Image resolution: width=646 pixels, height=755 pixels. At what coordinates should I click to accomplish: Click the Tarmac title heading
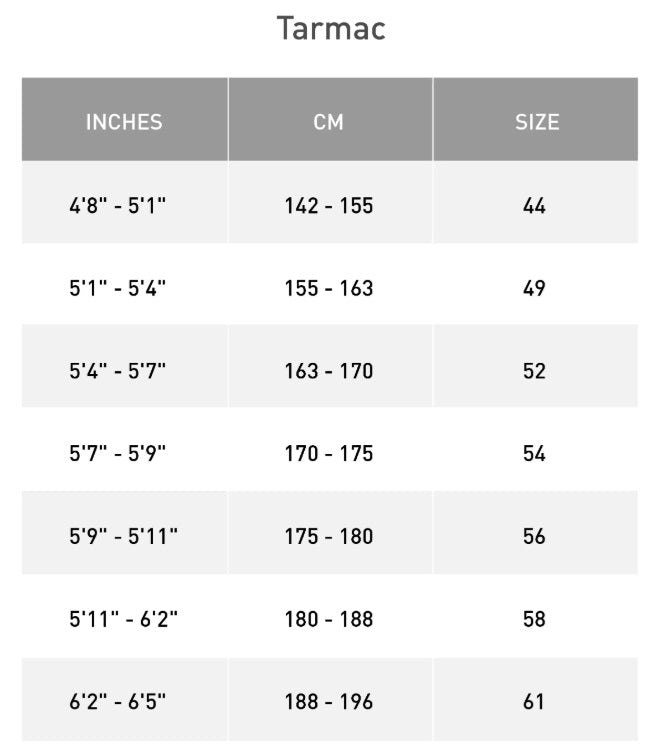click(x=331, y=29)
